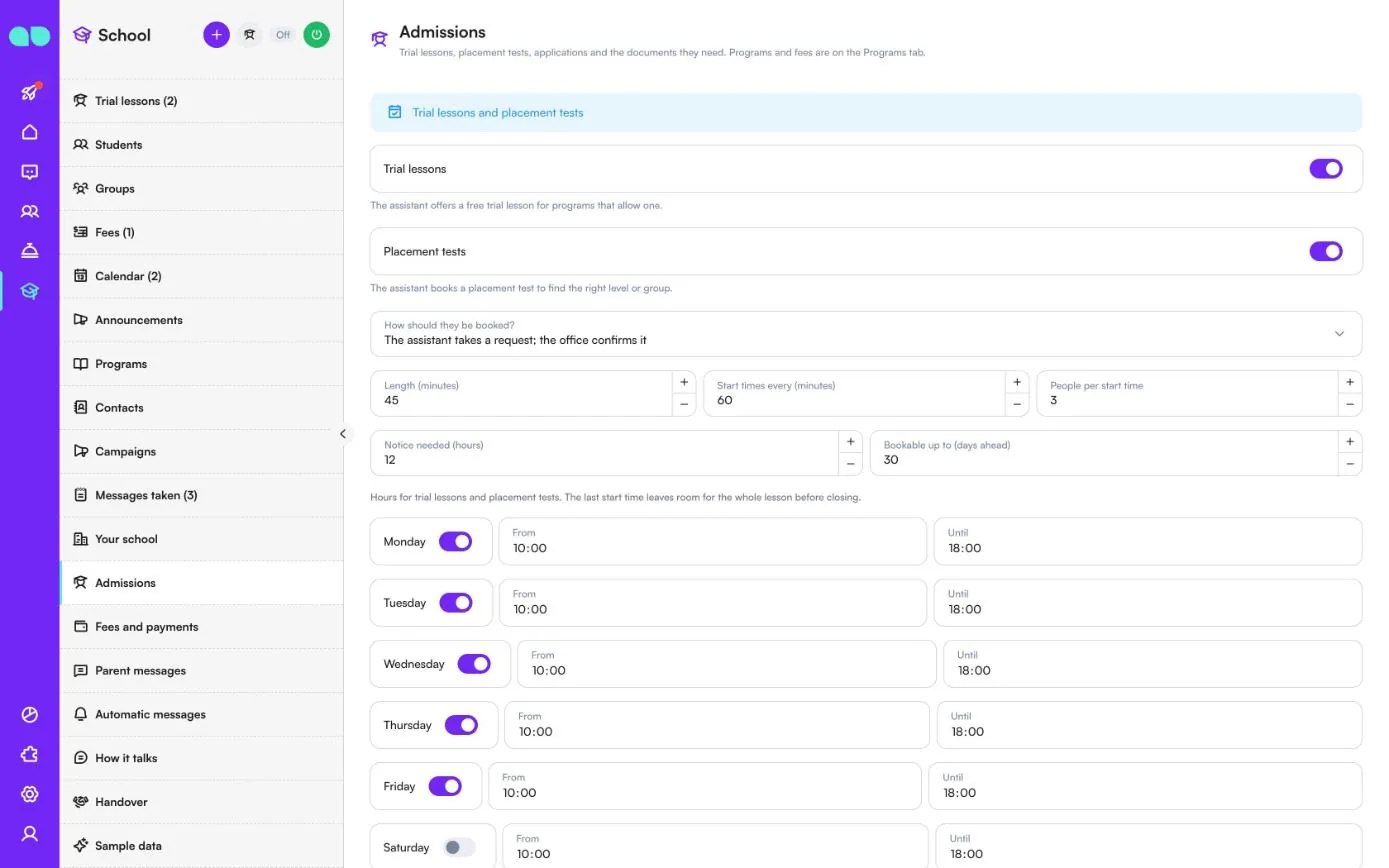This screenshot has width=1389, height=868.
Task: Open the puzzle piece integrations icon
Action: (x=30, y=754)
